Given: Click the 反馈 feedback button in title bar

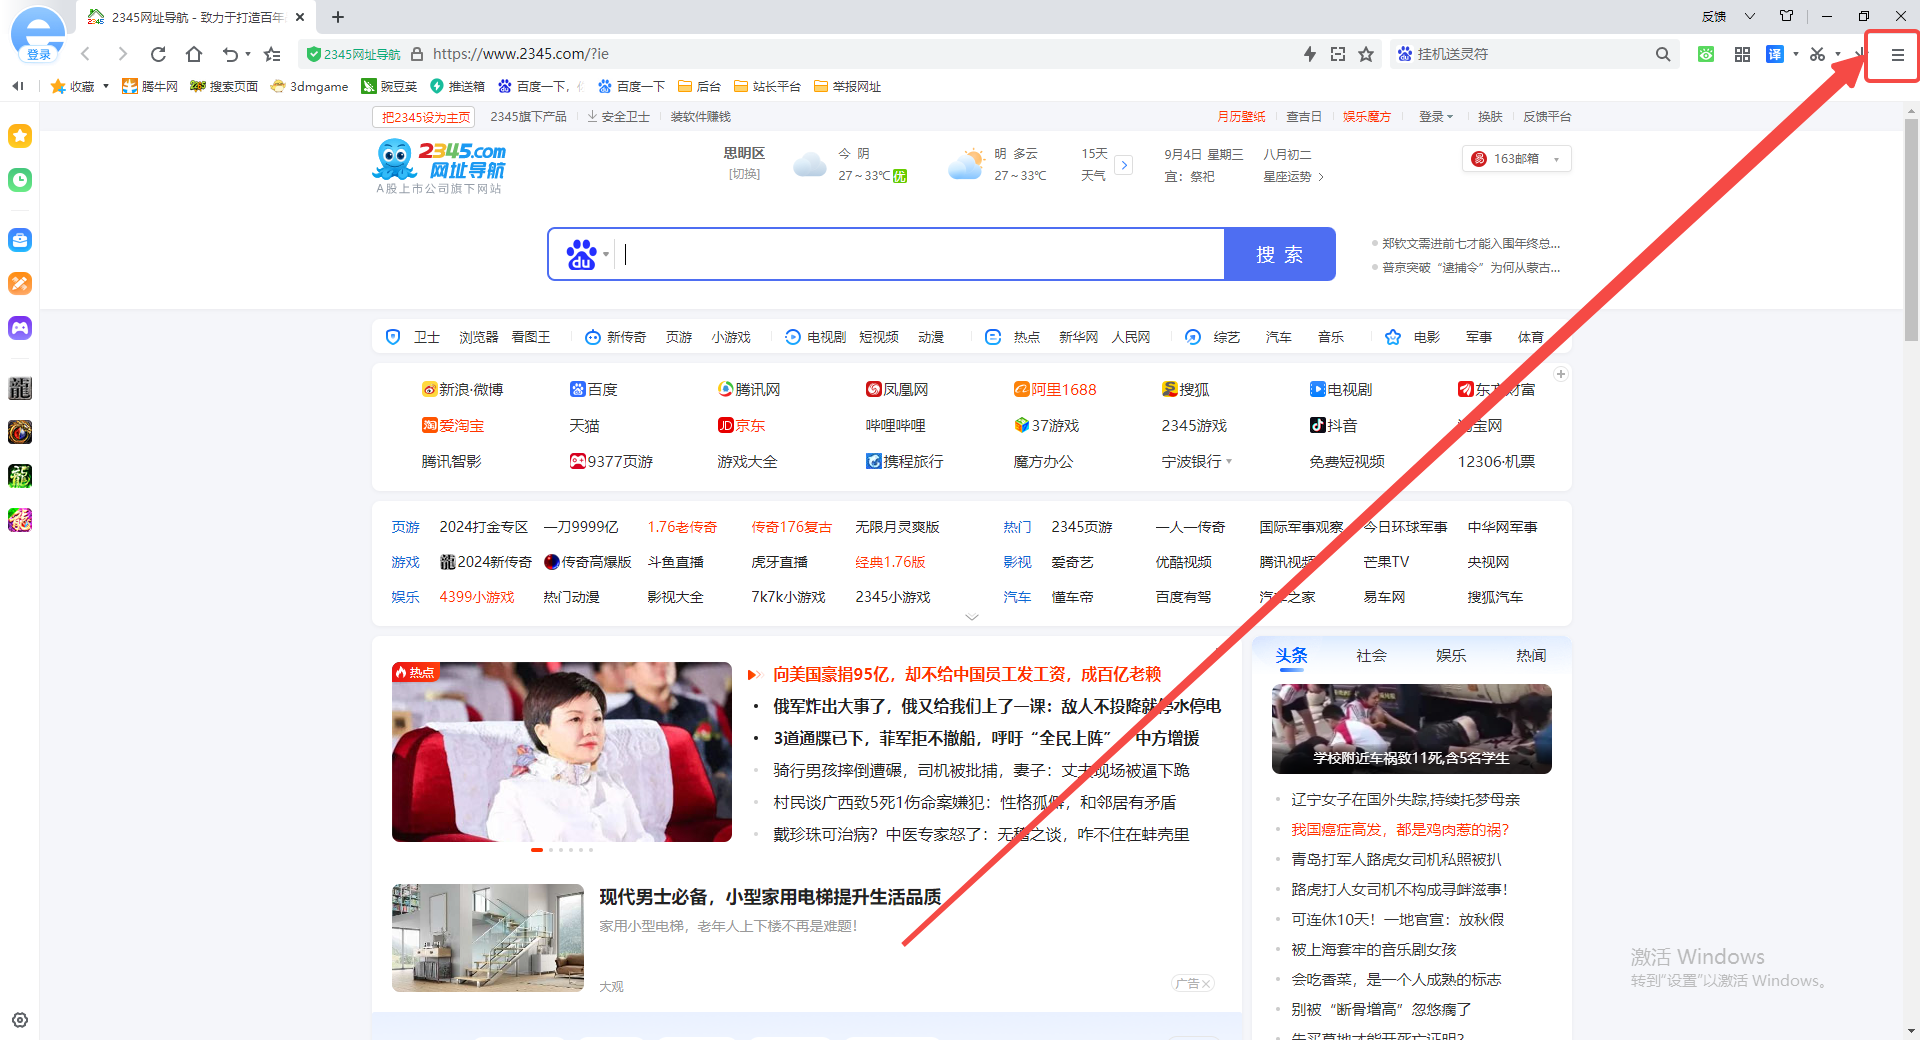Looking at the screenshot, I should pyautogui.click(x=1714, y=16).
